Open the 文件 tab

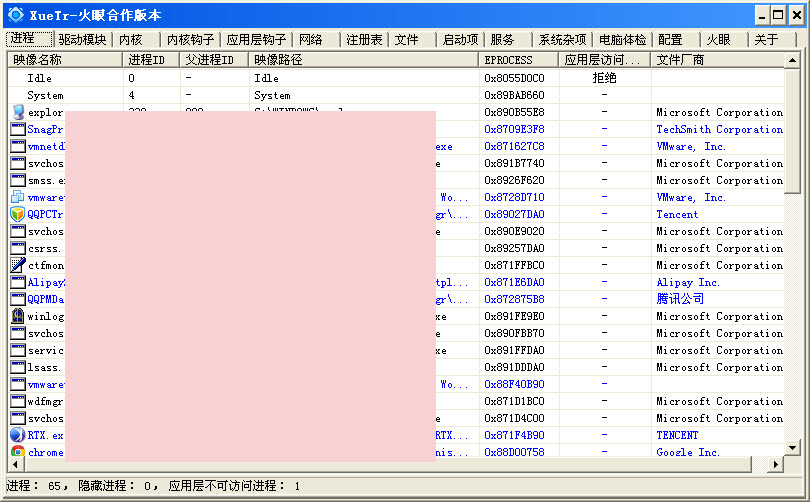pyautogui.click(x=412, y=39)
